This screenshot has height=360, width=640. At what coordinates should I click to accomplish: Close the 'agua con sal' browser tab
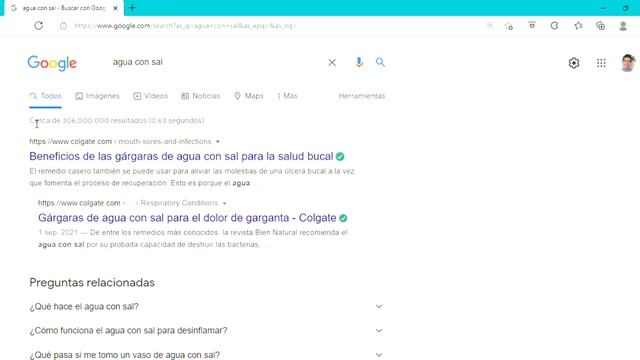115,8
